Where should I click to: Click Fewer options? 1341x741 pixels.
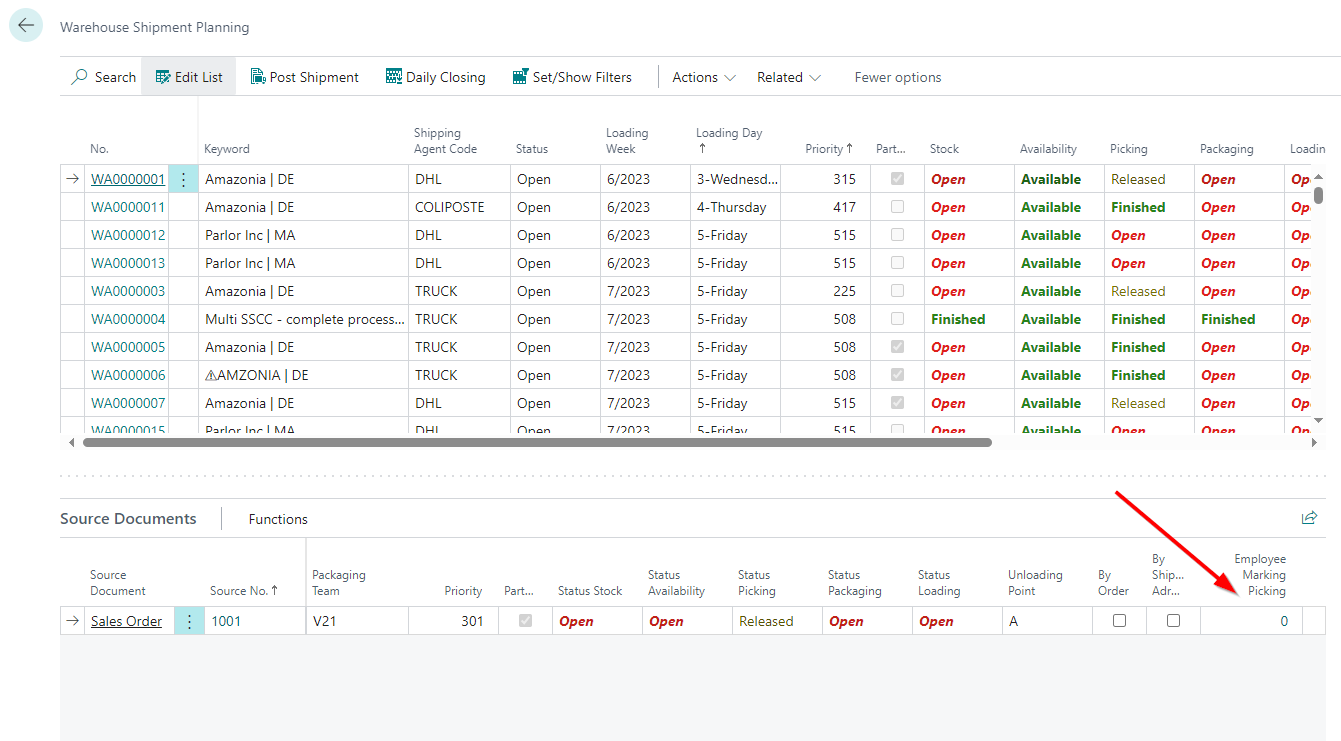pyautogui.click(x=897, y=77)
